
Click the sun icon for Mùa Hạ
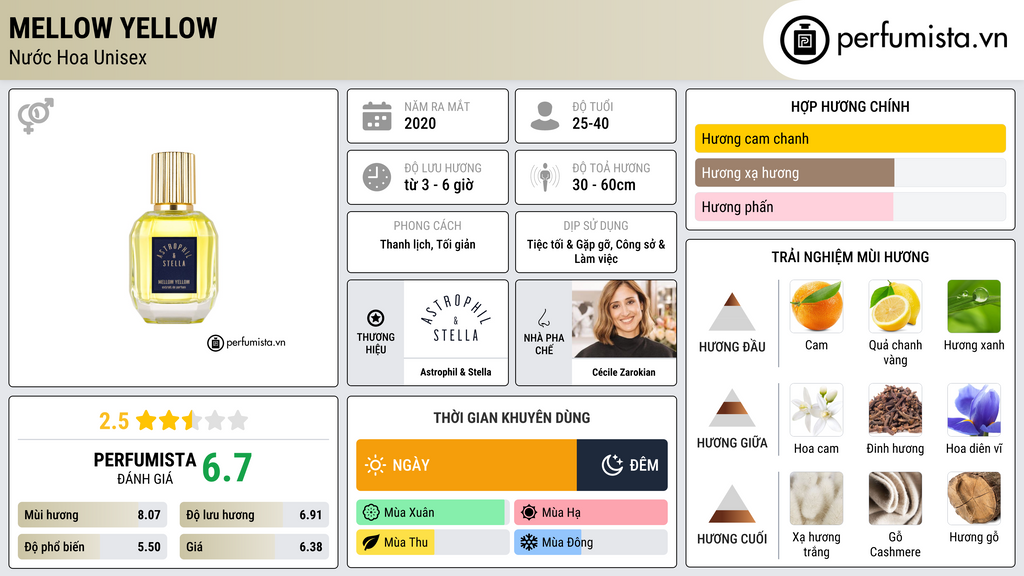tap(528, 513)
